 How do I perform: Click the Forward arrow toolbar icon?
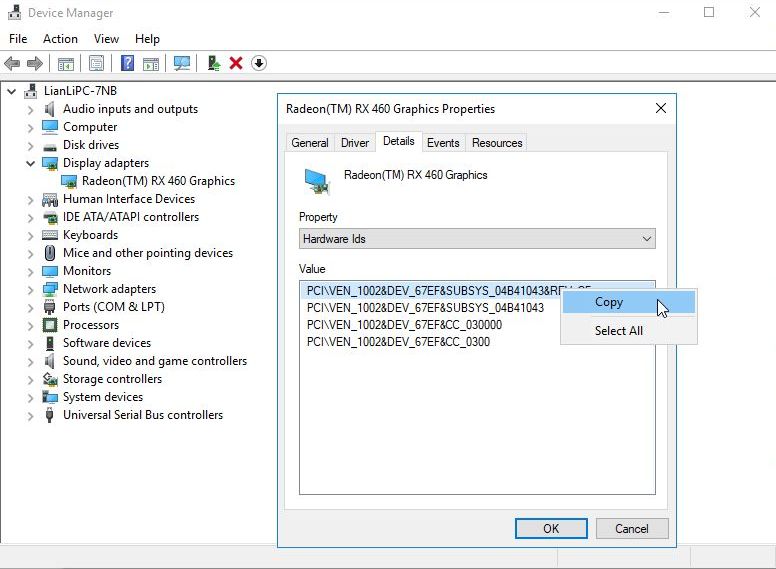(35, 63)
